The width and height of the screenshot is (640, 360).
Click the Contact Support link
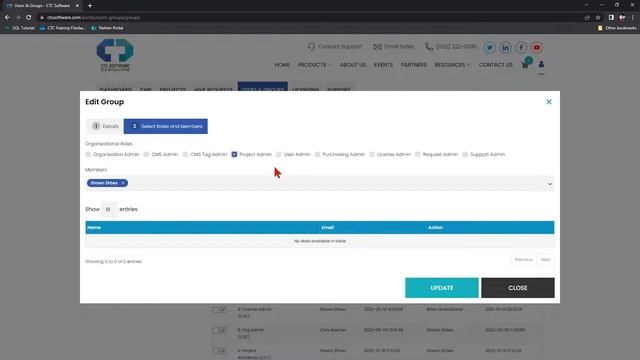tap(340, 47)
